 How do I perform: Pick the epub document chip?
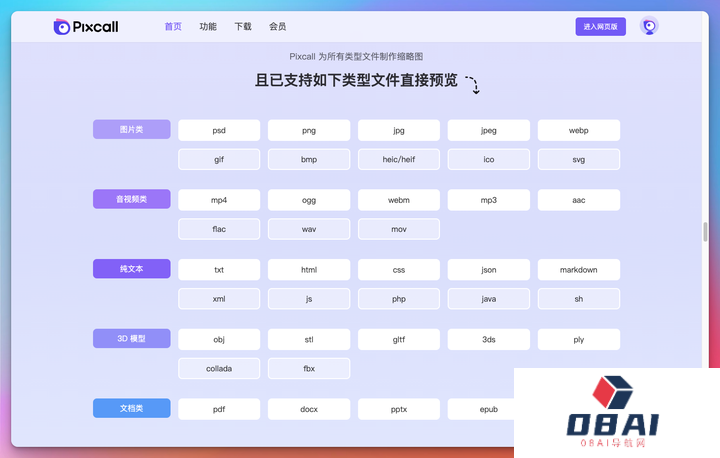tap(488, 409)
